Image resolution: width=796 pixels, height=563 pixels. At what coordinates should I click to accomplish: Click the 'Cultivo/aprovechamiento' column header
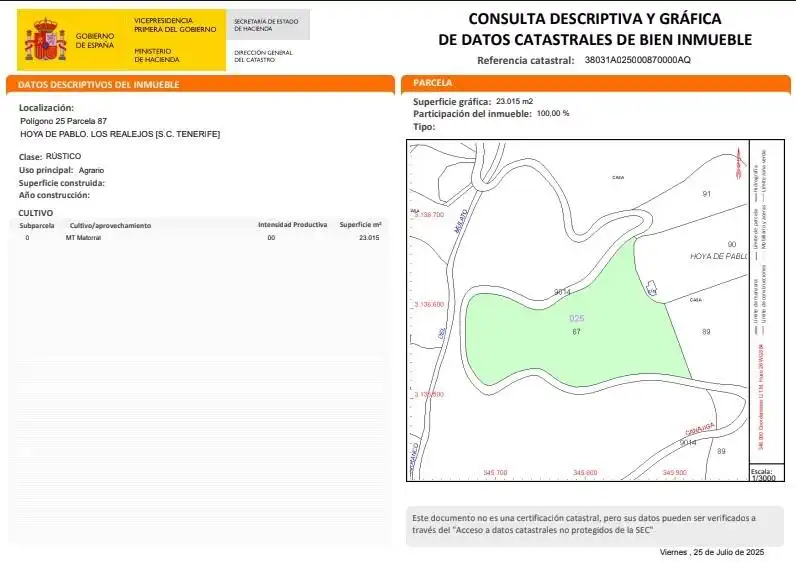(110, 225)
